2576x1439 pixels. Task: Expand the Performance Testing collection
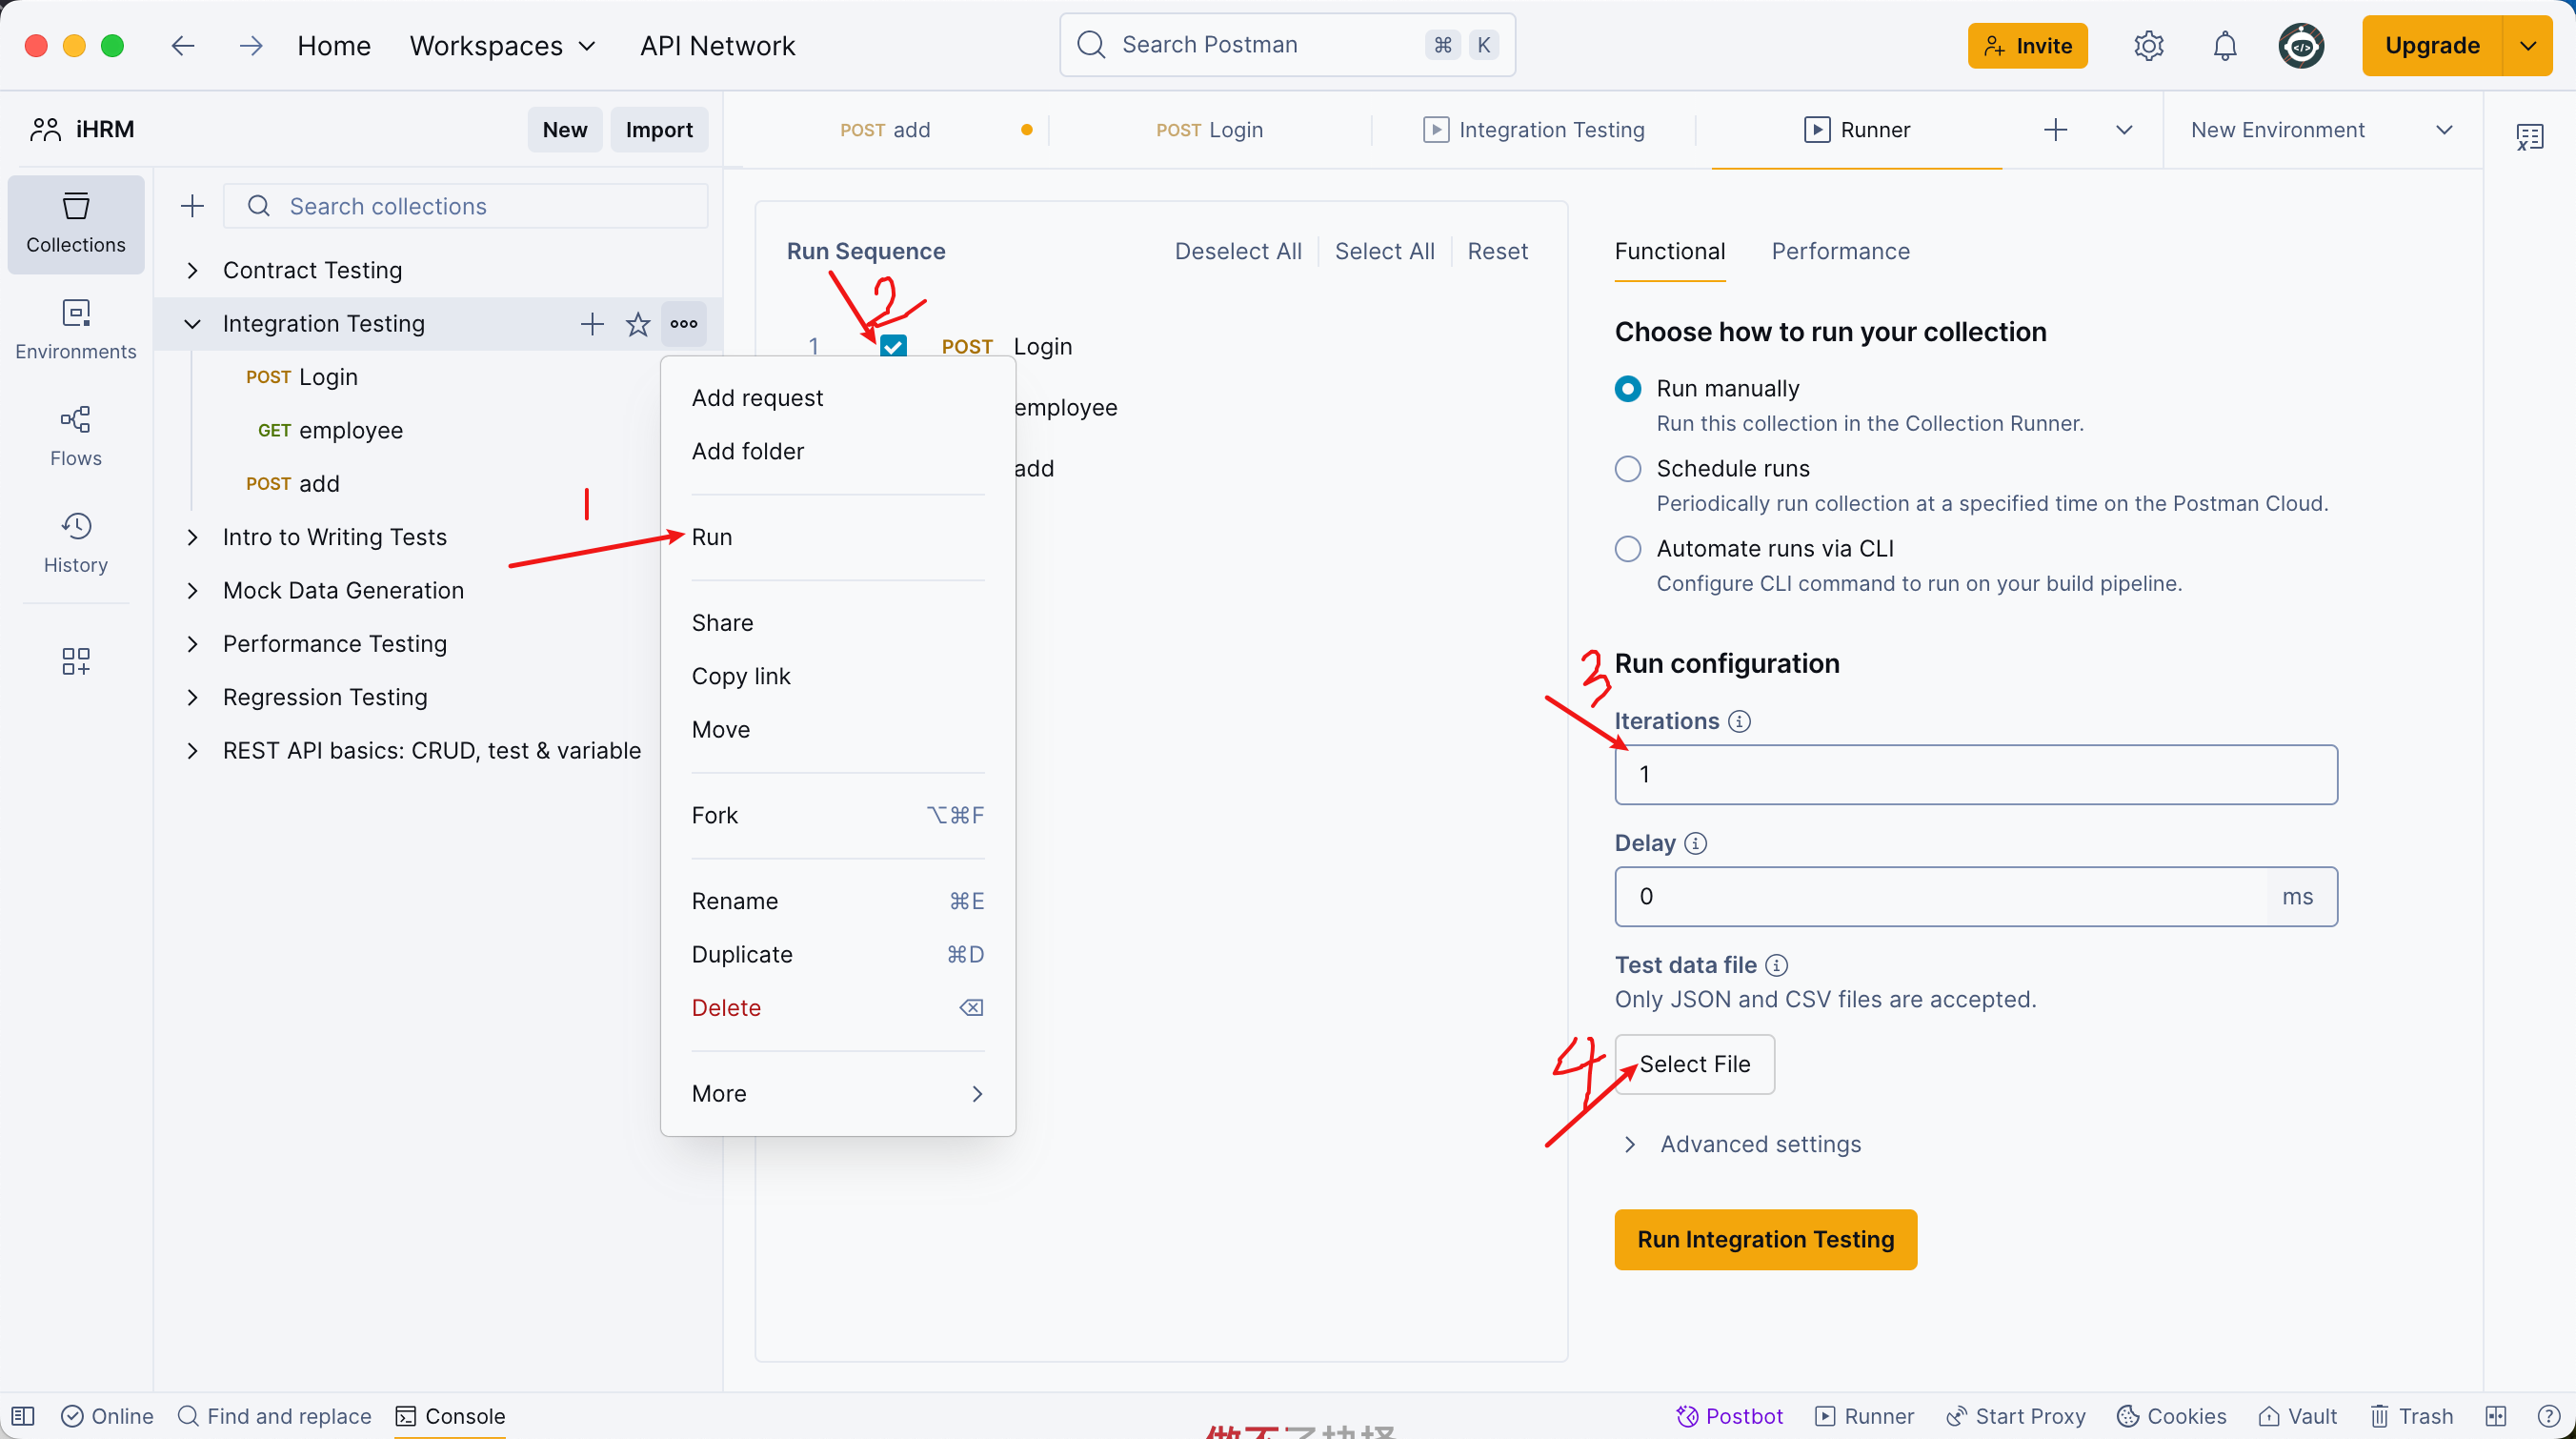click(x=192, y=644)
